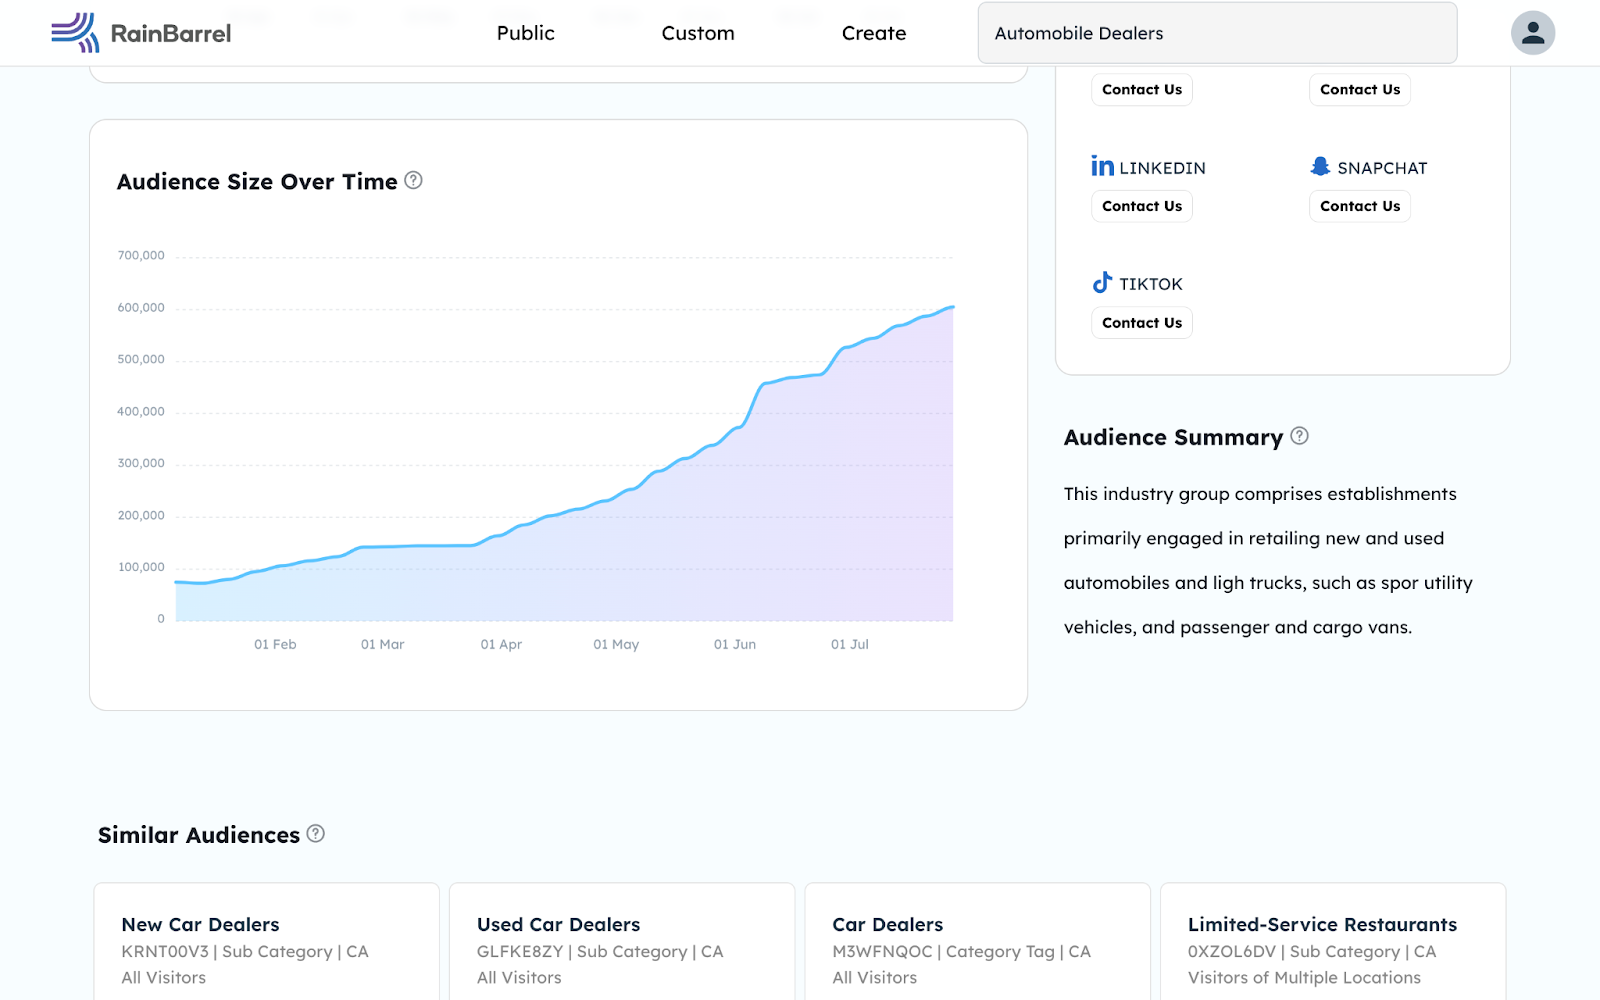Screen dimensions: 1600x1000
Task: Click the RainBarrel logo icon
Action: click(x=75, y=33)
